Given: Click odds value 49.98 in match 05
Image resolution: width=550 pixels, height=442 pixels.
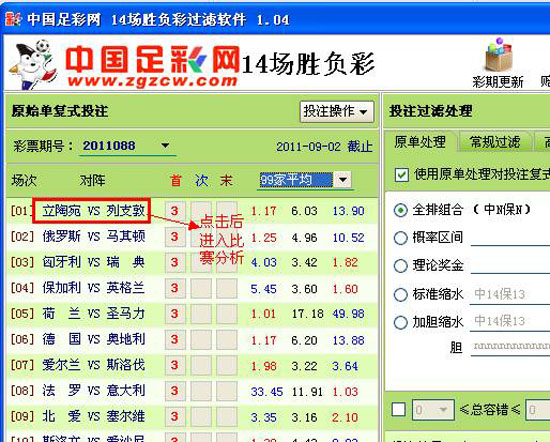Looking at the screenshot, I should click(x=348, y=314).
